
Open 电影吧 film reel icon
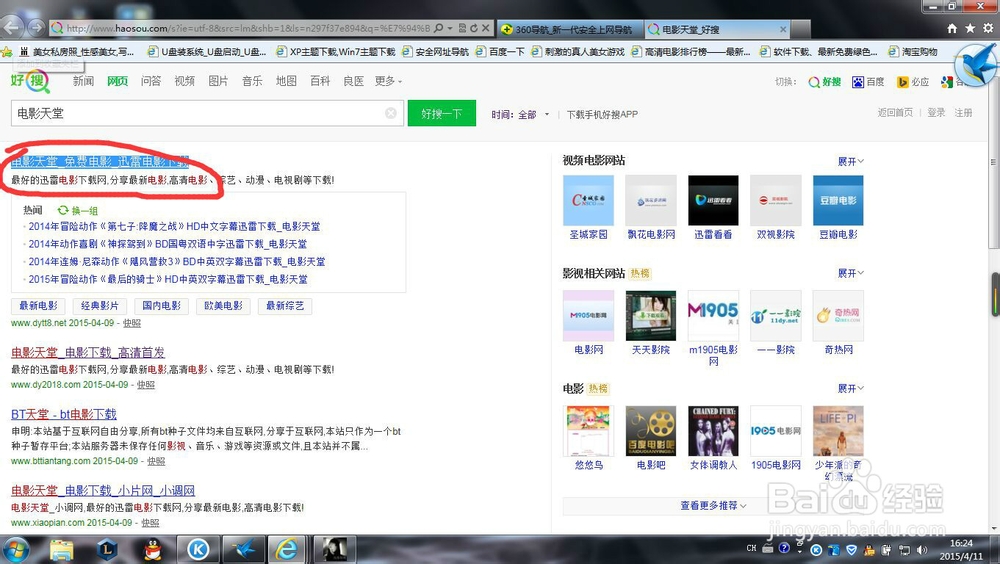tap(651, 431)
